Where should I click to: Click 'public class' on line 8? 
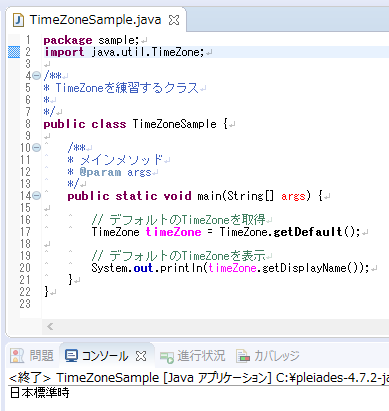click(85, 124)
